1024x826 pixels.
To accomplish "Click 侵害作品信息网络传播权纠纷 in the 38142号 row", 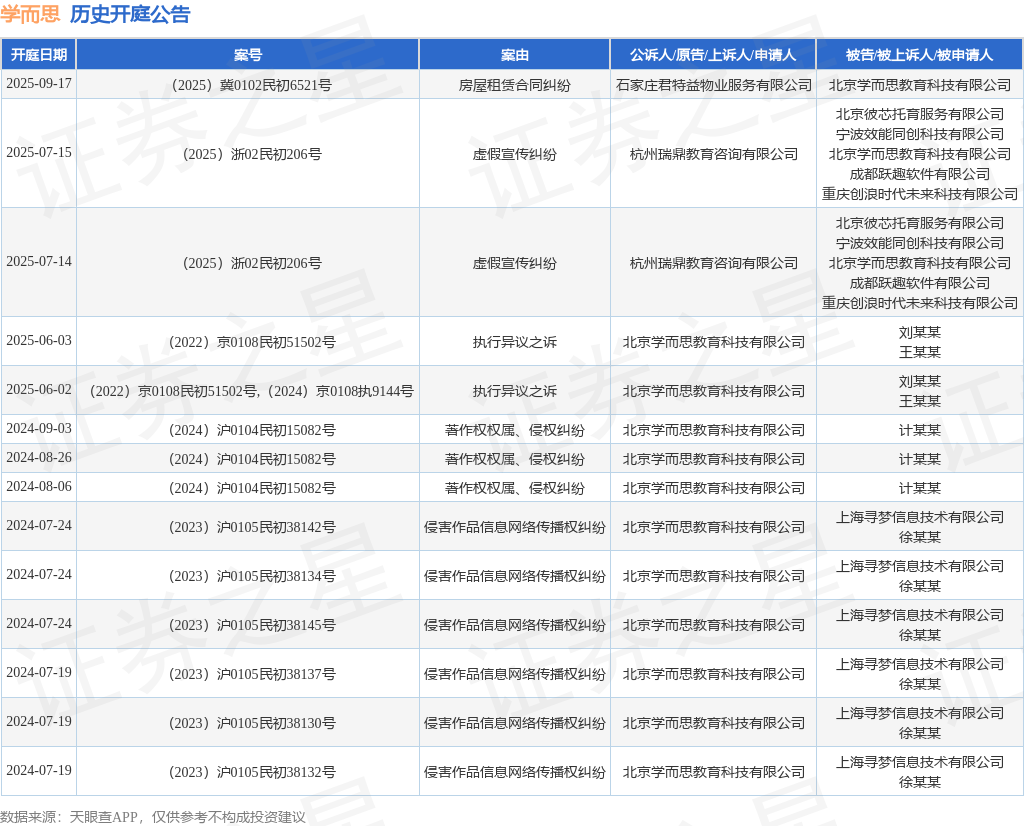I will tap(515, 527).
